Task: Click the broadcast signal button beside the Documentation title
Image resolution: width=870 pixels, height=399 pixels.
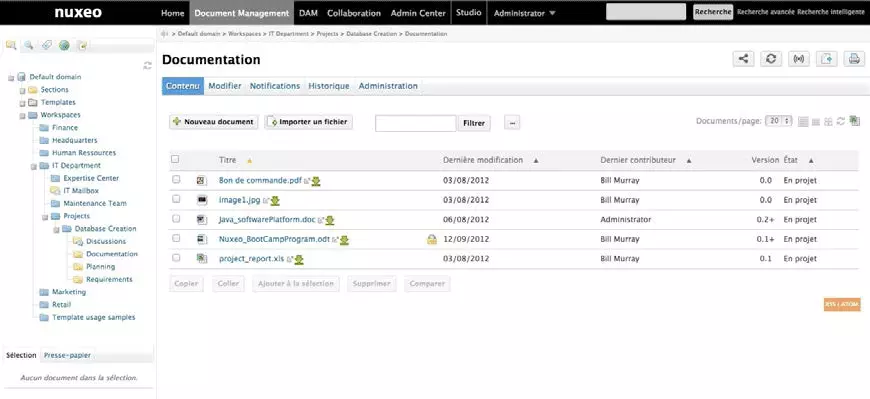Action: point(799,59)
